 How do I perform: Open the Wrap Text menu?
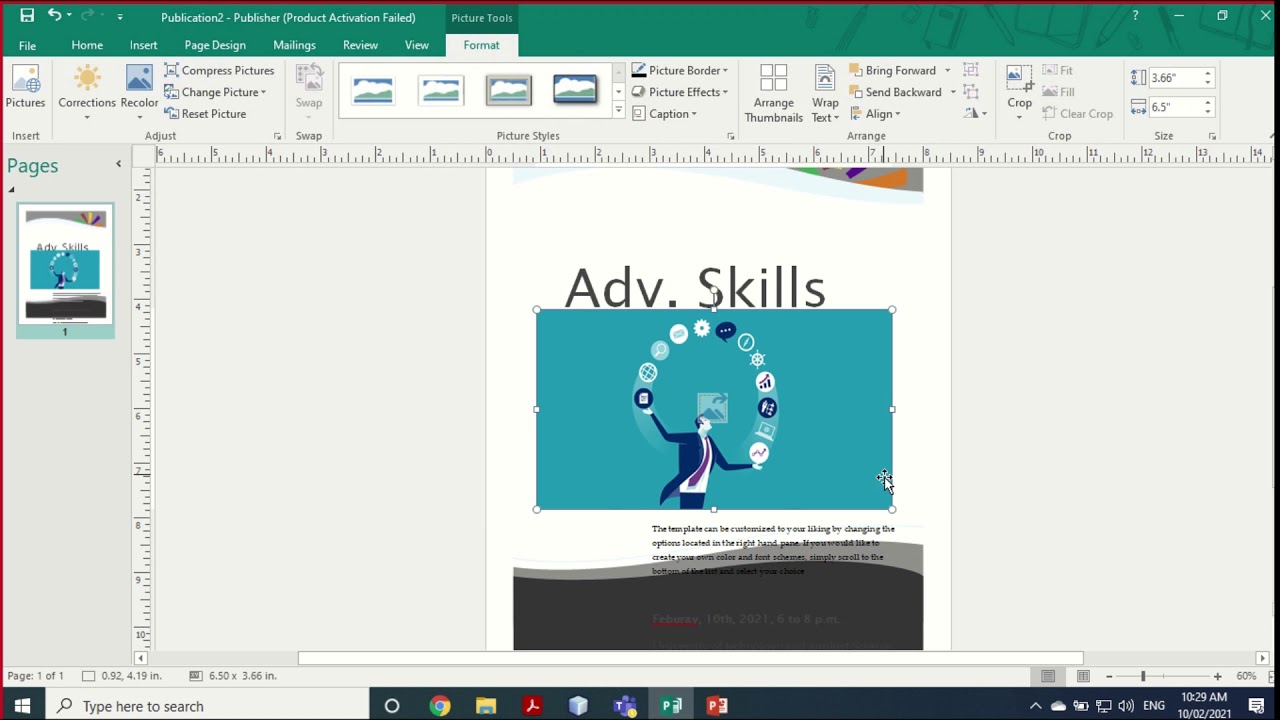825,93
